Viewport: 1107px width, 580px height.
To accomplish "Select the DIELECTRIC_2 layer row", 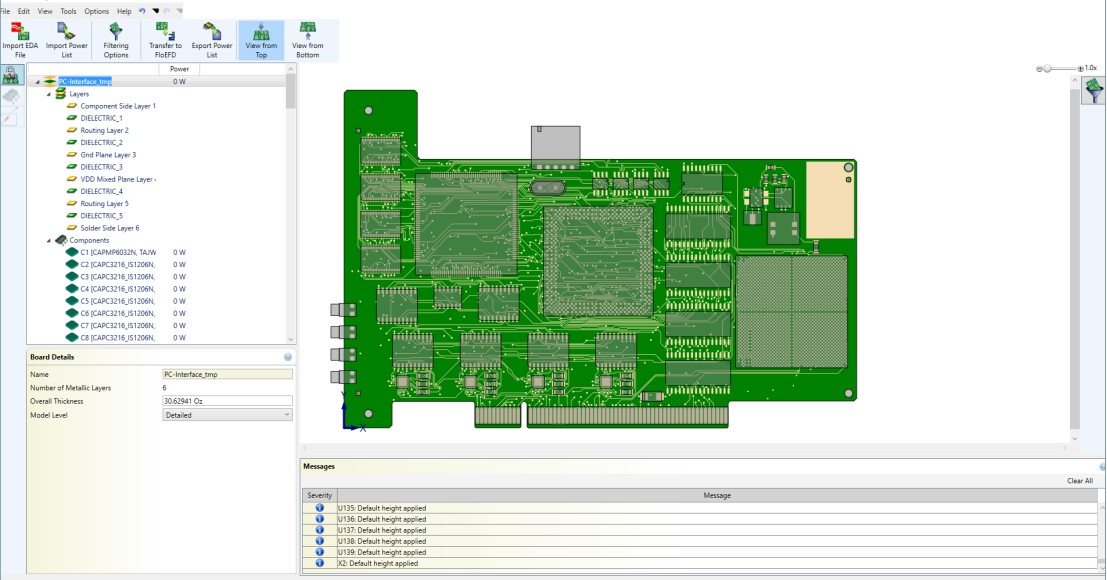I will click(x=101, y=143).
